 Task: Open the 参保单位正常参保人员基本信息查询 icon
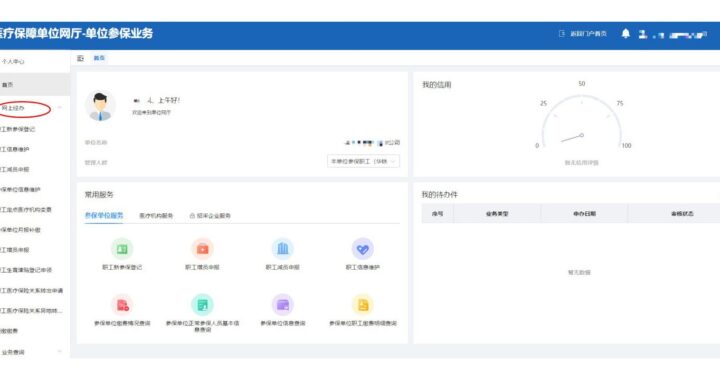[x=202, y=305]
